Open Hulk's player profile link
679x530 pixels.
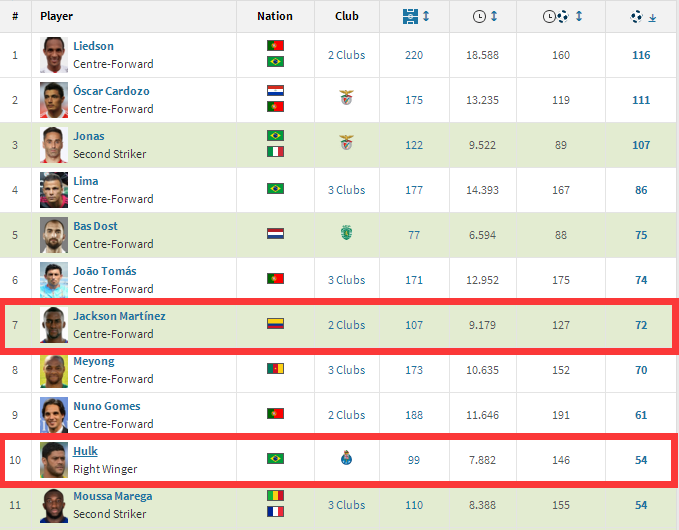[85, 451]
